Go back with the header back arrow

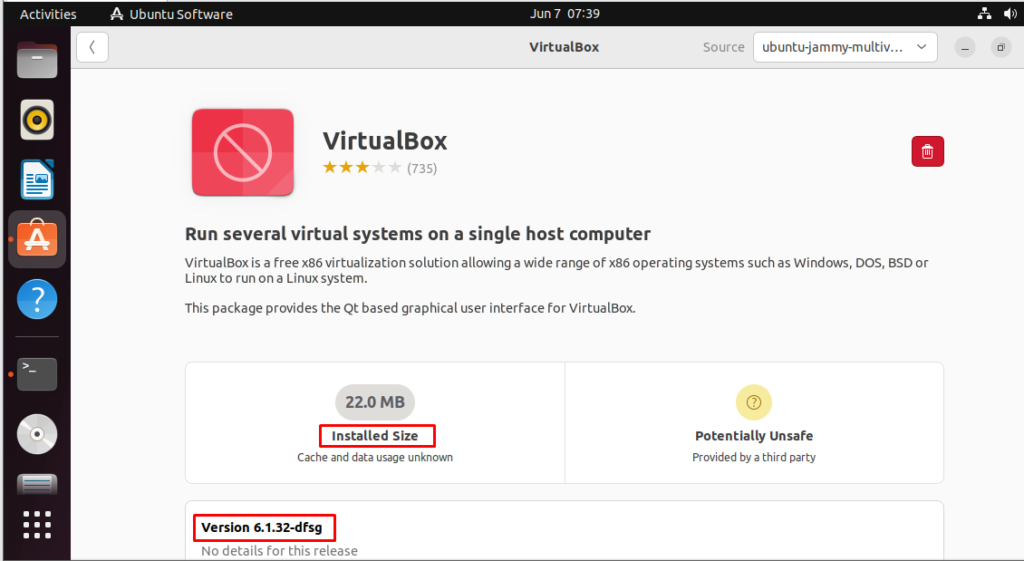pyautogui.click(x=92, y=47)
